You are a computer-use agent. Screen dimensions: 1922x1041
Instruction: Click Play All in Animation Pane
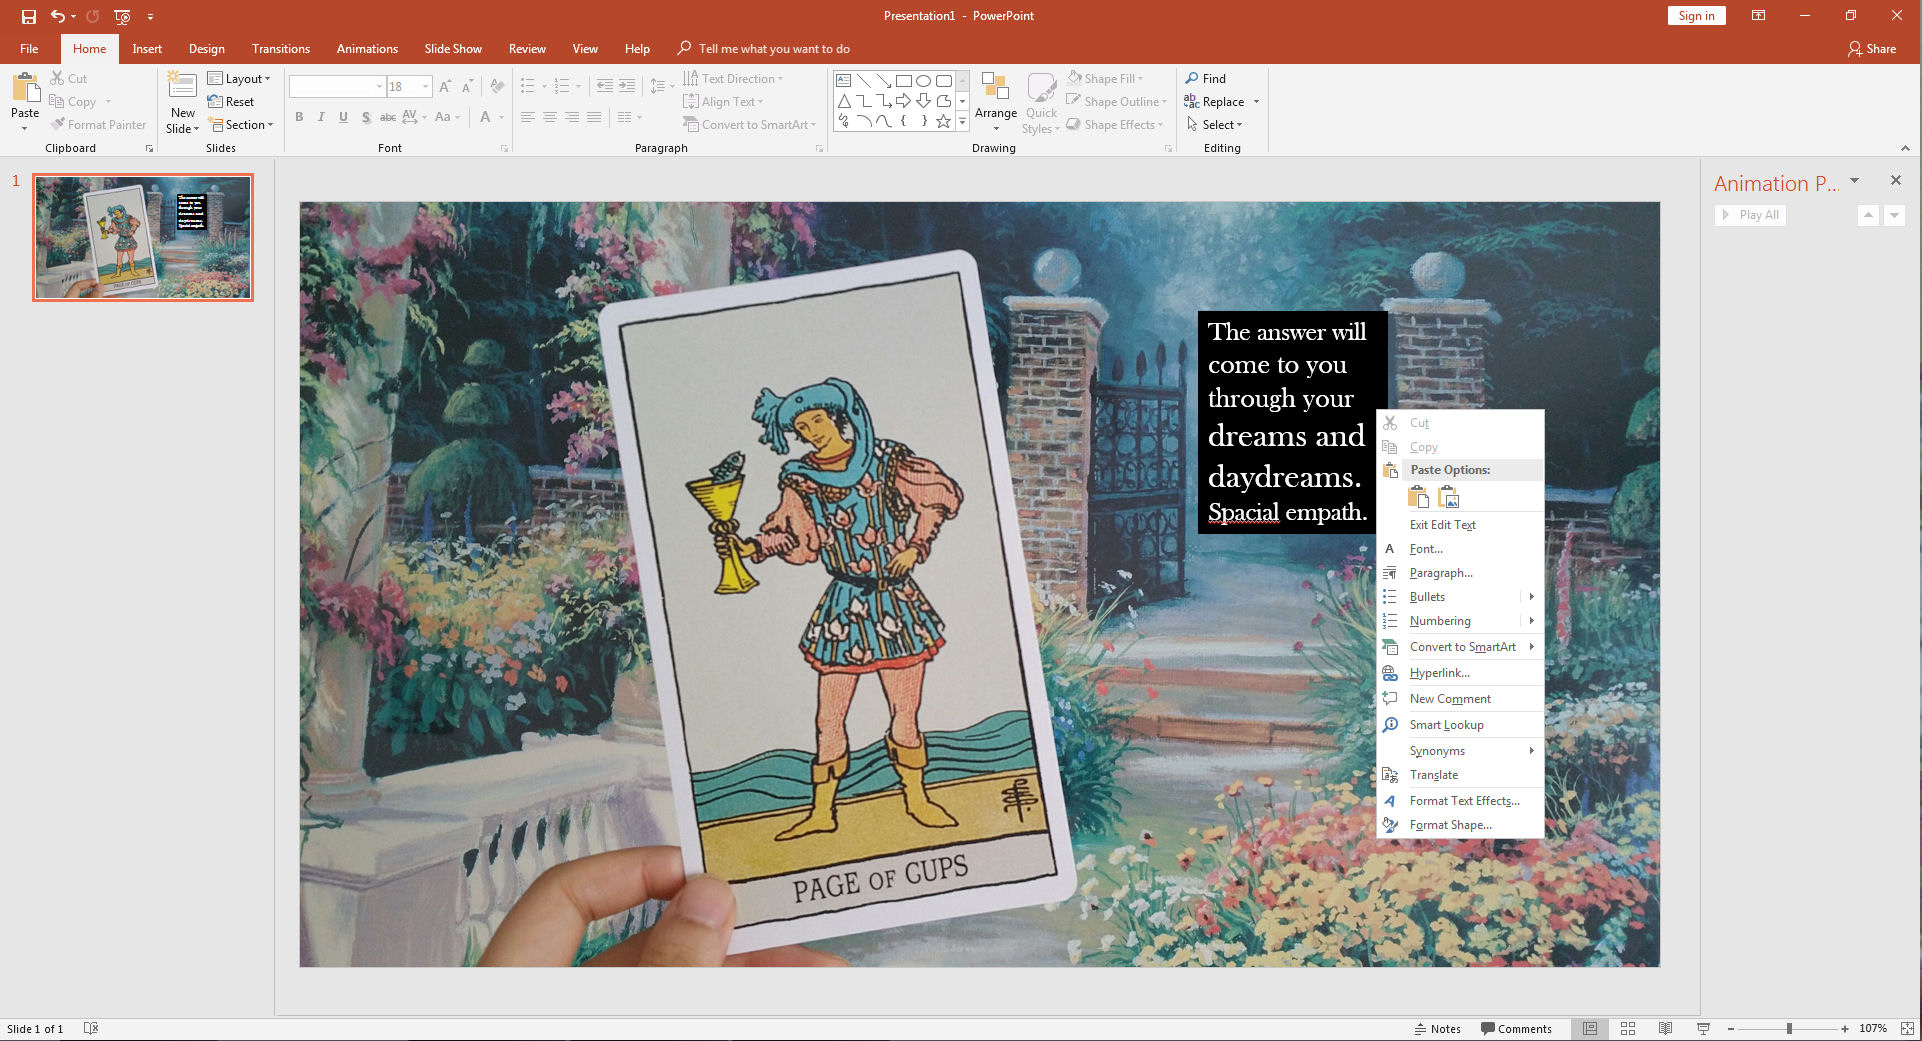(x=1750, y=215)
